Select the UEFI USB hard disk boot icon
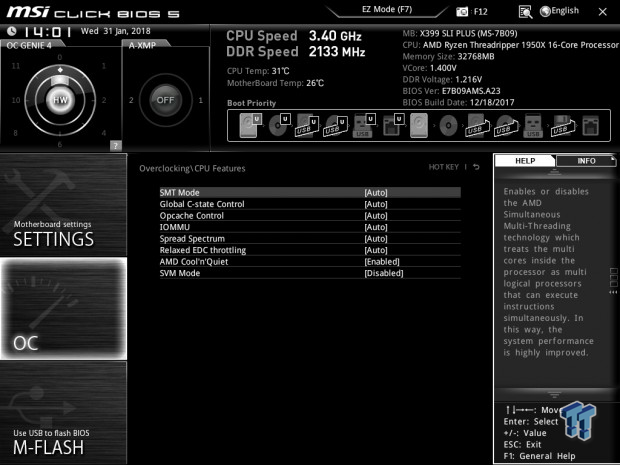 pyautogui.click(x=307, y=125)
